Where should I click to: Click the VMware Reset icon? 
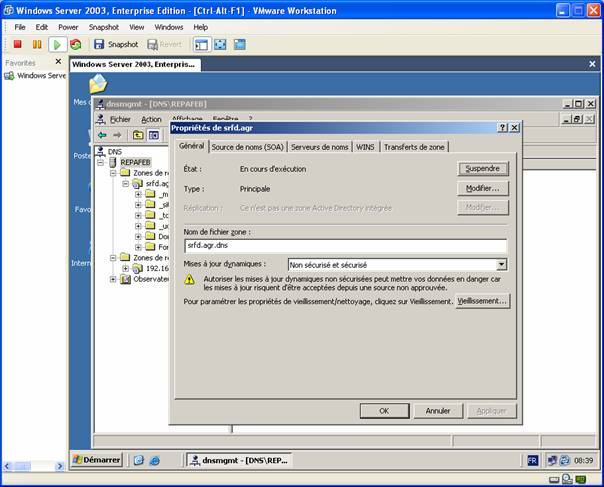click(76, 44)
